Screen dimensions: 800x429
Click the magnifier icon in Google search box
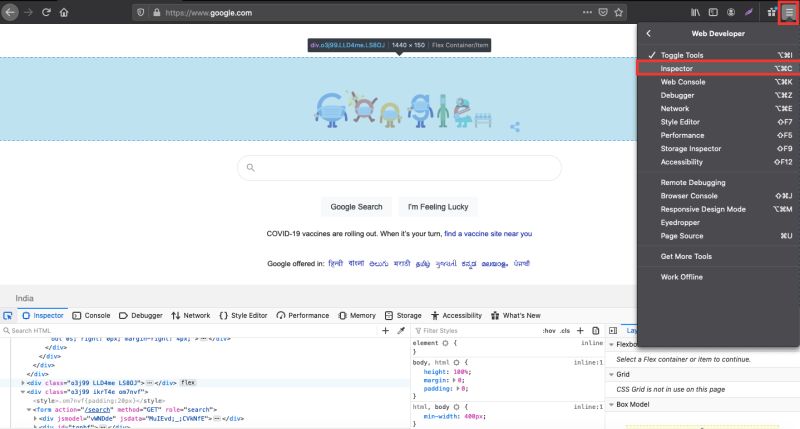pos(251,167)
